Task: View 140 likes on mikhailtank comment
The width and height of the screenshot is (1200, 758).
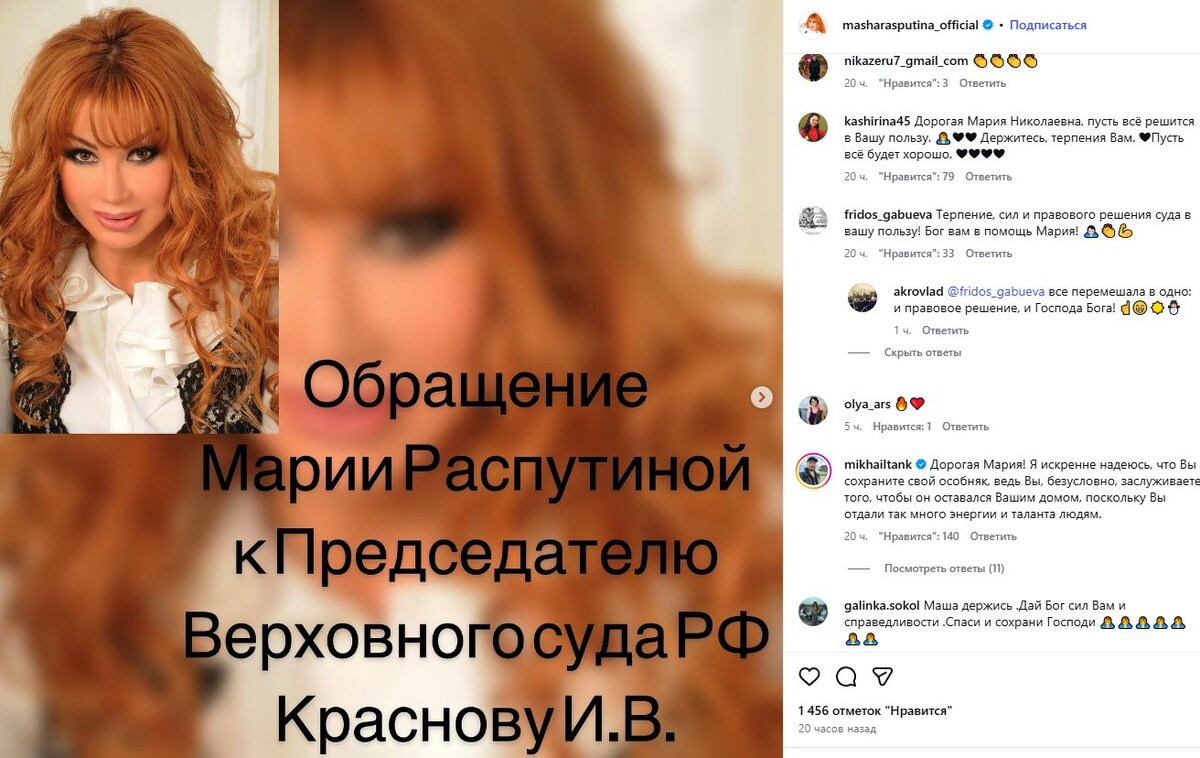Action: coord(918,537)
